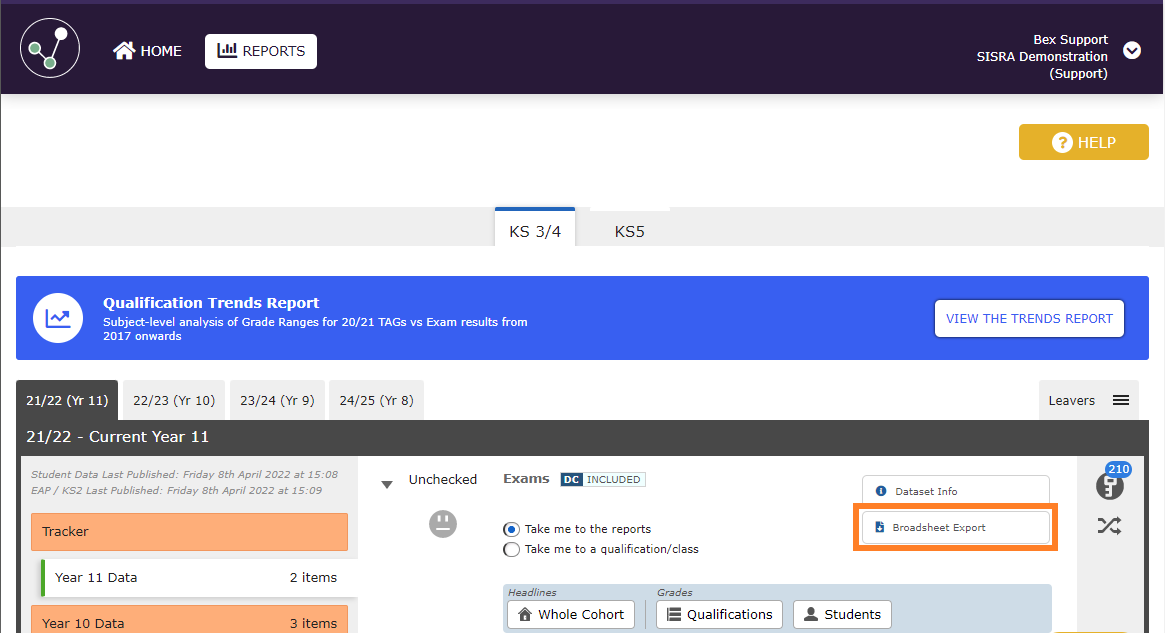Click the key icon with 210 badge
The height and width of the screenshot is (633, 1165).
[x=1109, y=486]
